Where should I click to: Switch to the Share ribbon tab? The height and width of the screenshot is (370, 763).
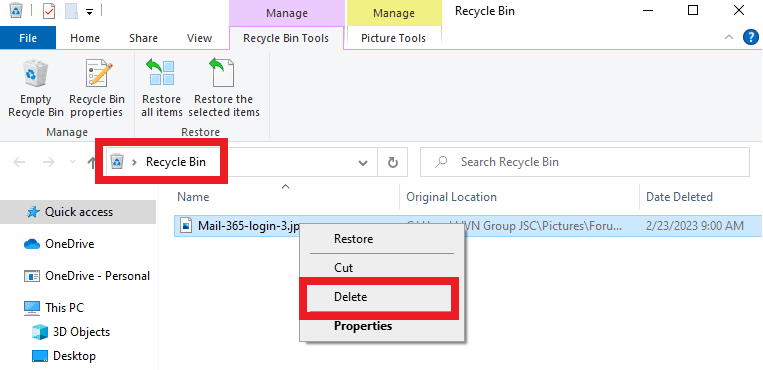pyautogui.click(x=143, y=38)
